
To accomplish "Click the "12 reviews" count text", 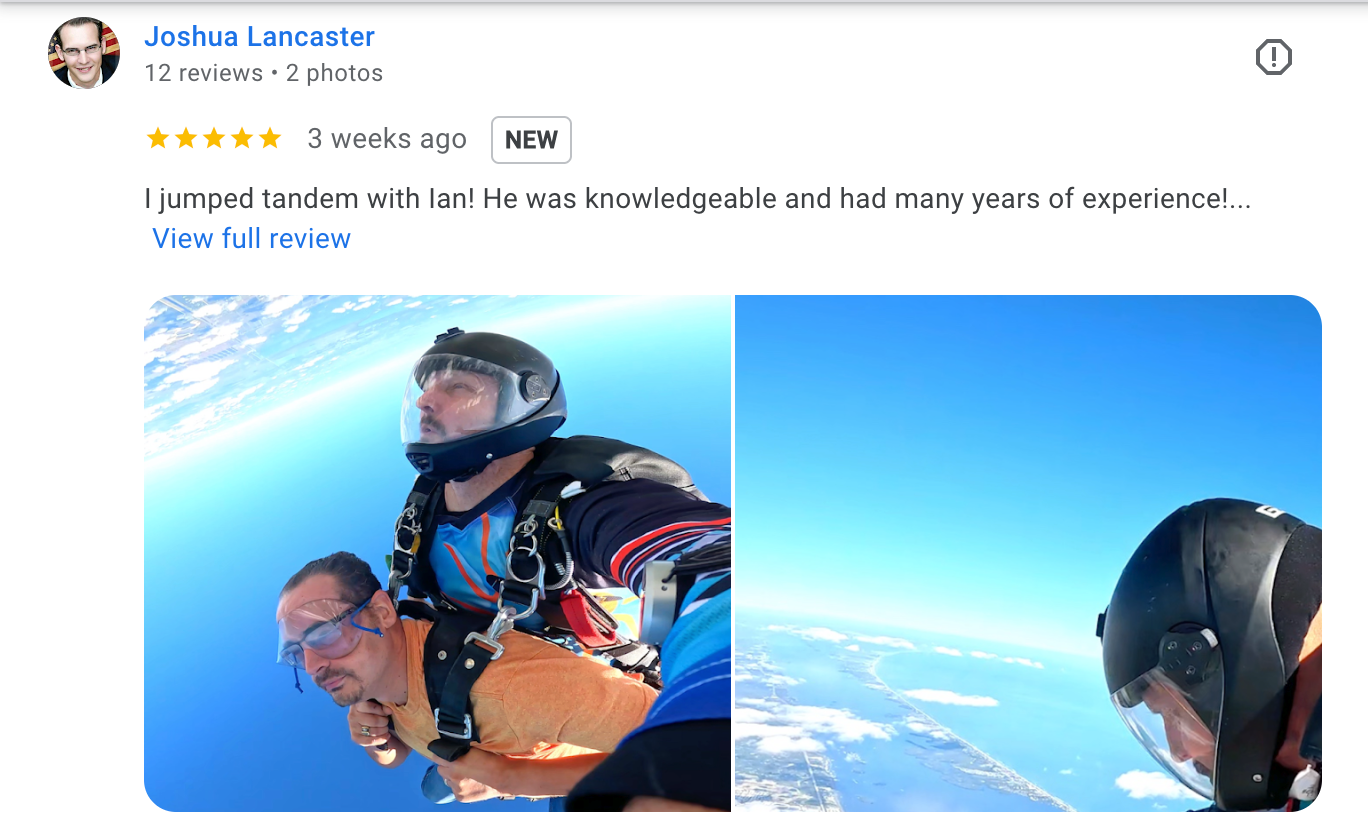I will (204, 73).
